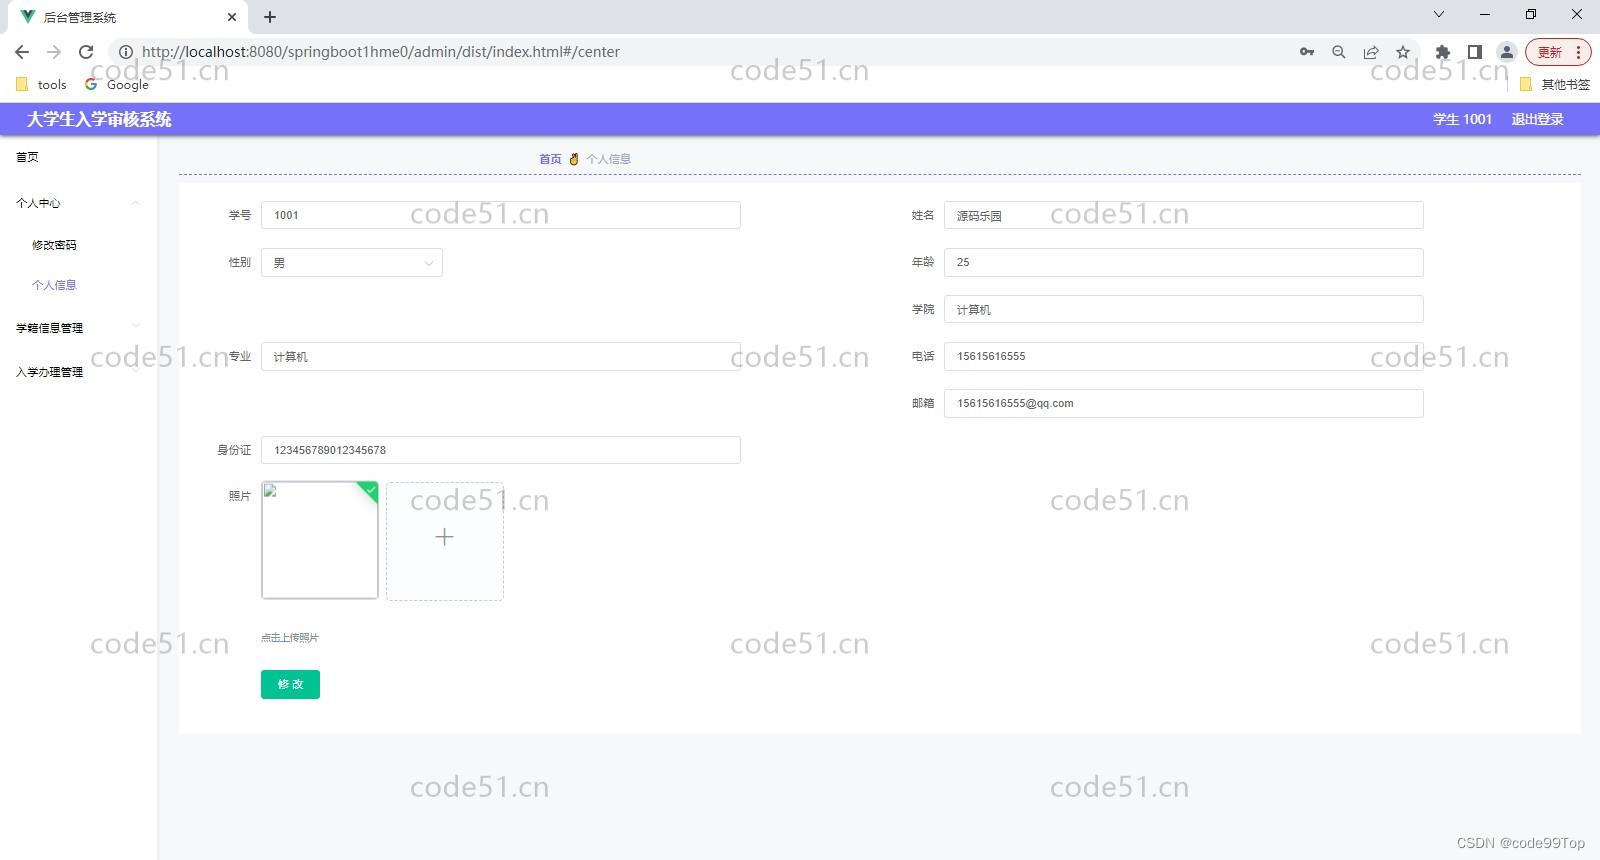Open the Google bookmark
The height and width of the screenshot is (860, 1600).
pyautogui.click(x=117, y=85)
